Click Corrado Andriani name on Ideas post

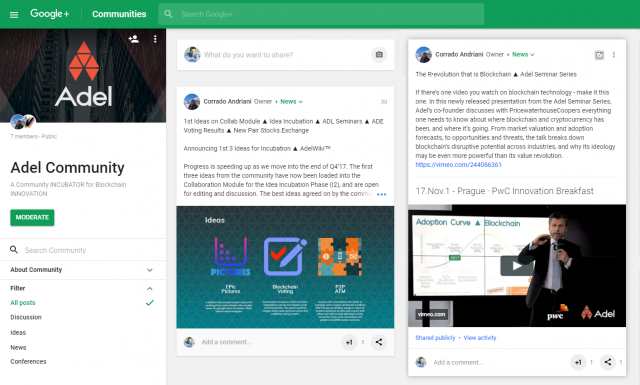coord(227,102)
